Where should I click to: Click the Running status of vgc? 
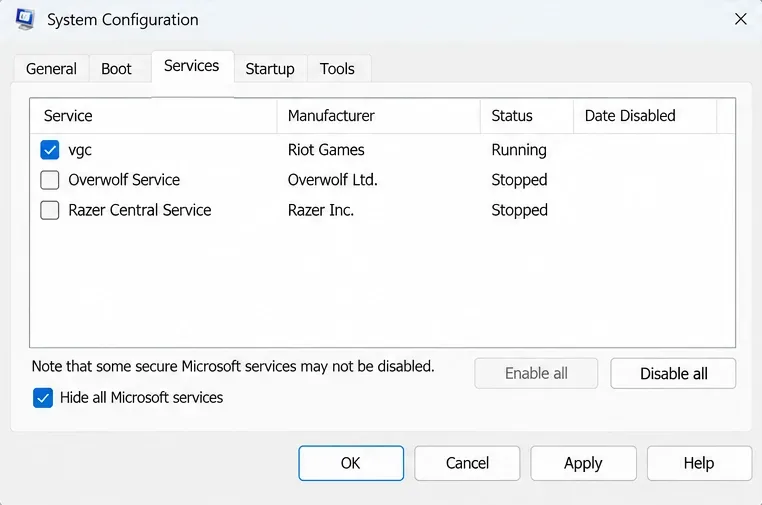519,150
